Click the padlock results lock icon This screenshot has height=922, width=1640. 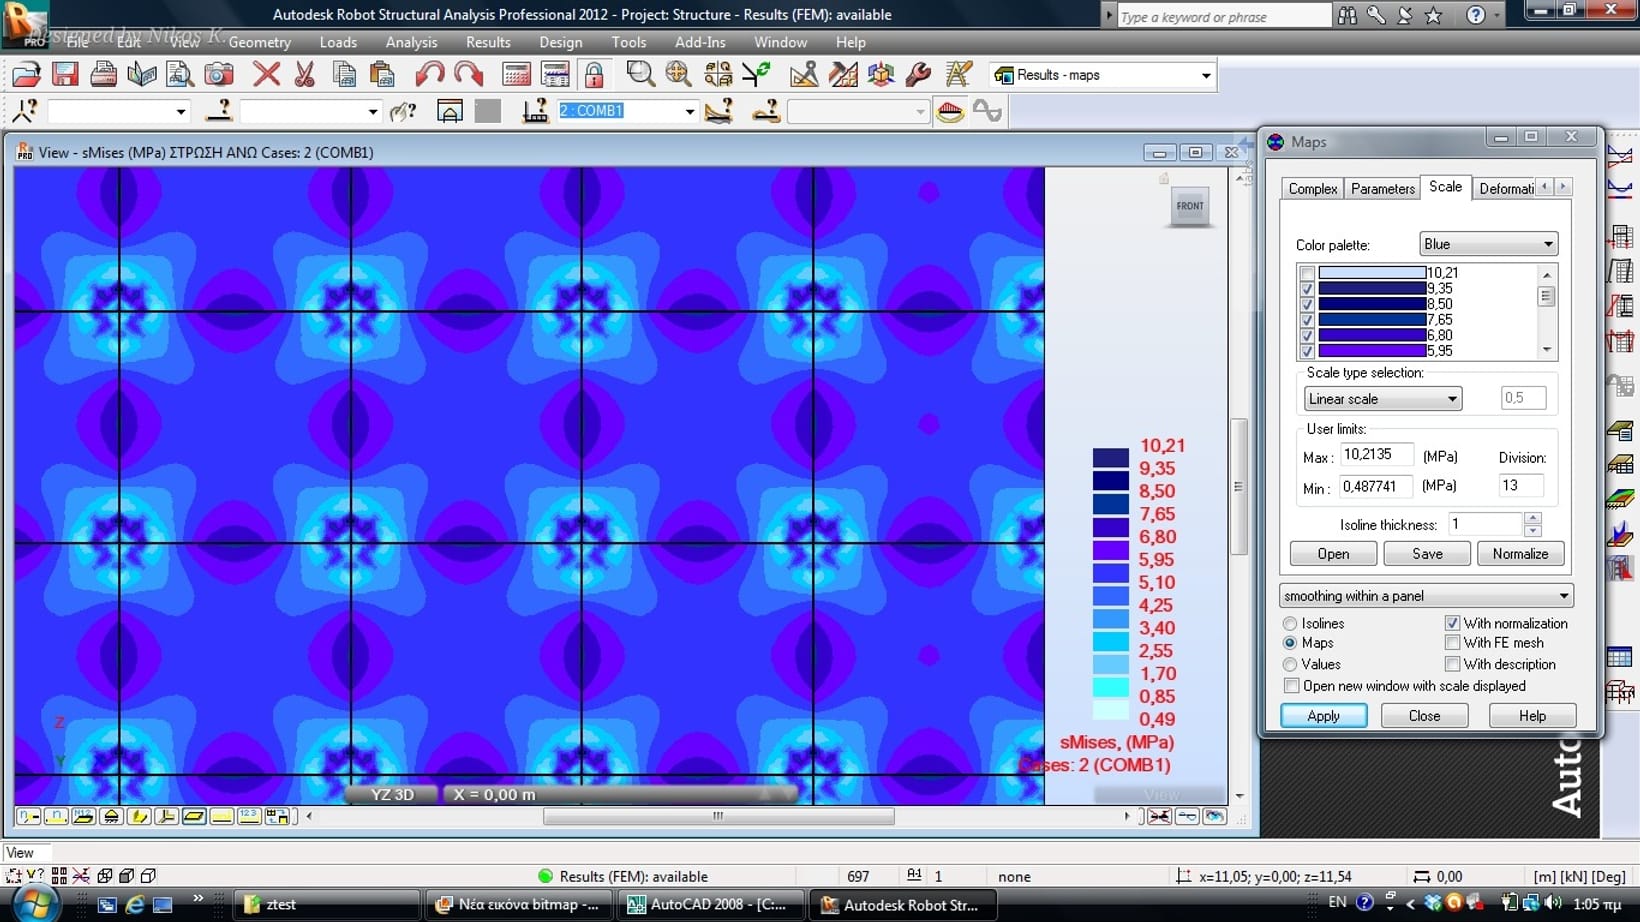(594, 75)
